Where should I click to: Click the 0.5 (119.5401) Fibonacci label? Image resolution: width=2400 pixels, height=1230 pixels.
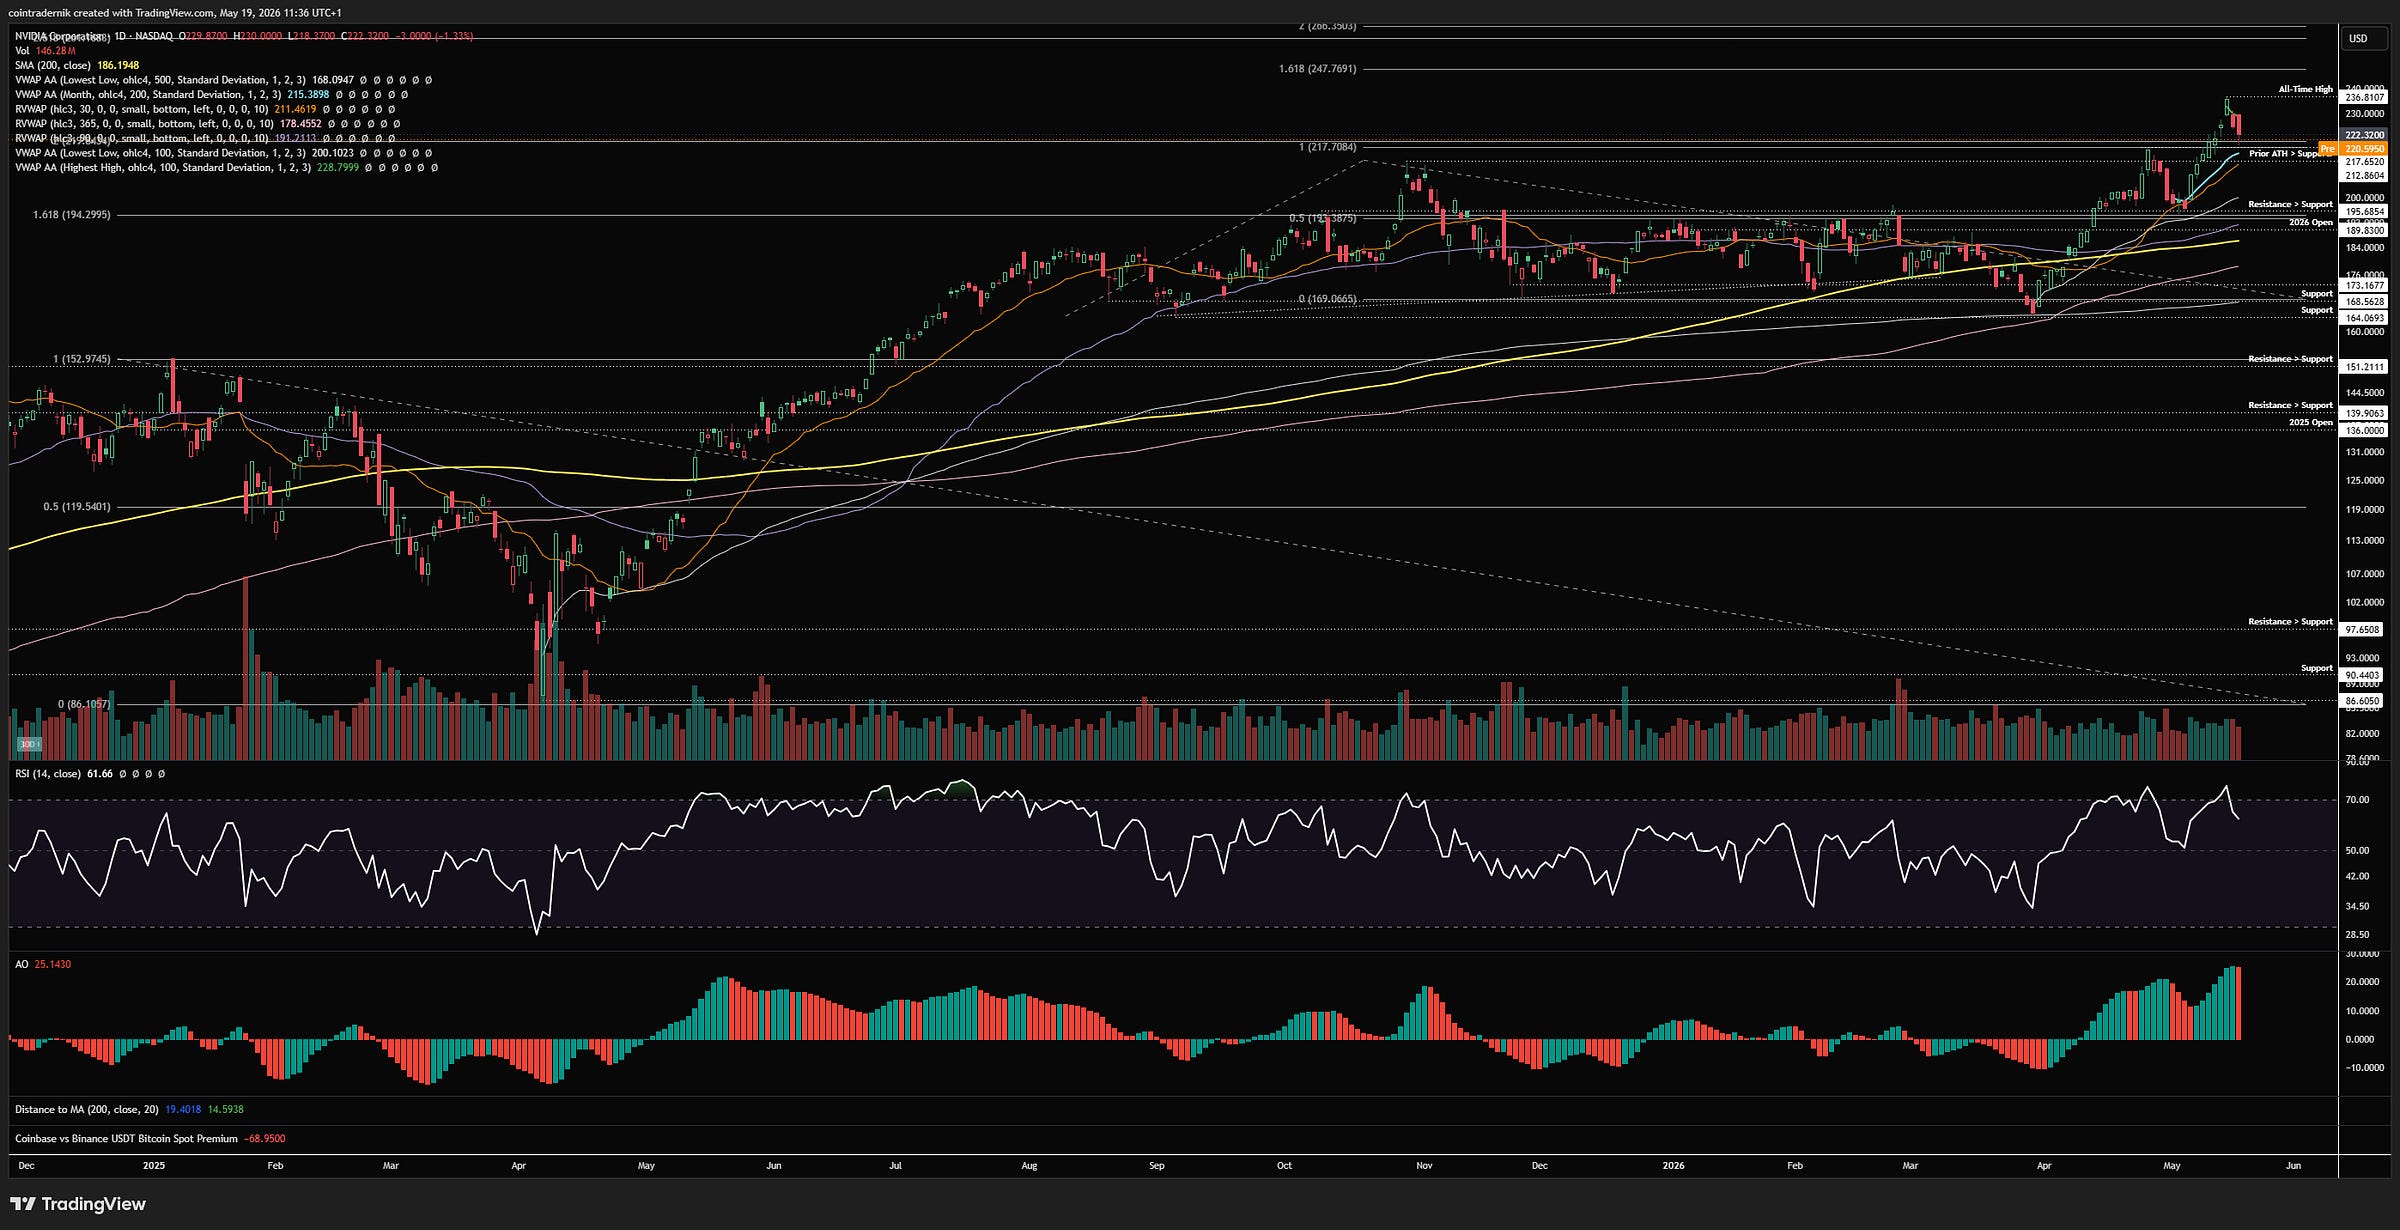[x=77, y=507]
